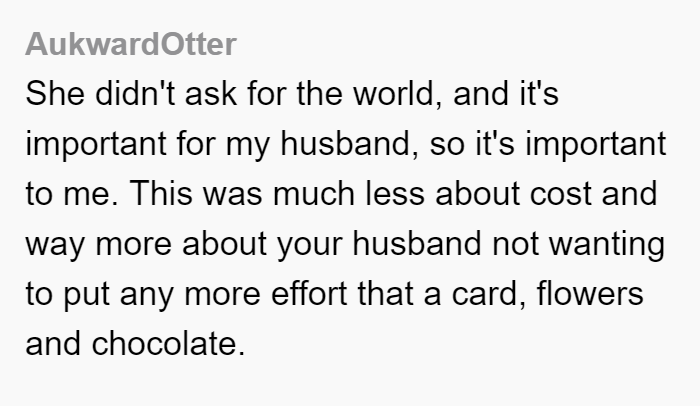Viewport: 700px width, 406px height.
Task: Click the word 'and' starting the last line
Action: 53,344
